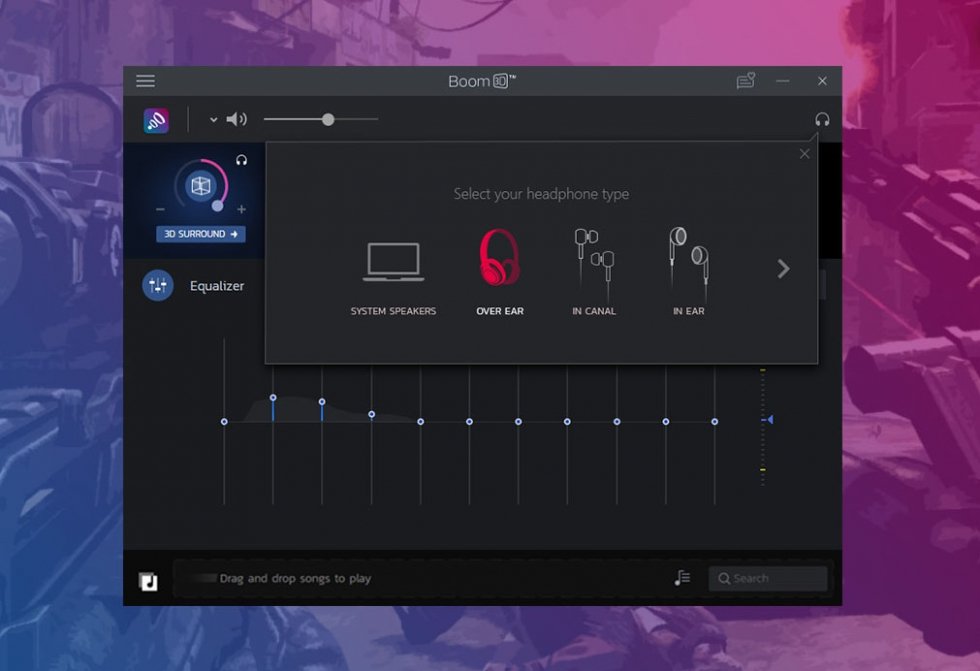Click the 3D Surround button
This screenshot has width=980, height=671.
[201, 234]
